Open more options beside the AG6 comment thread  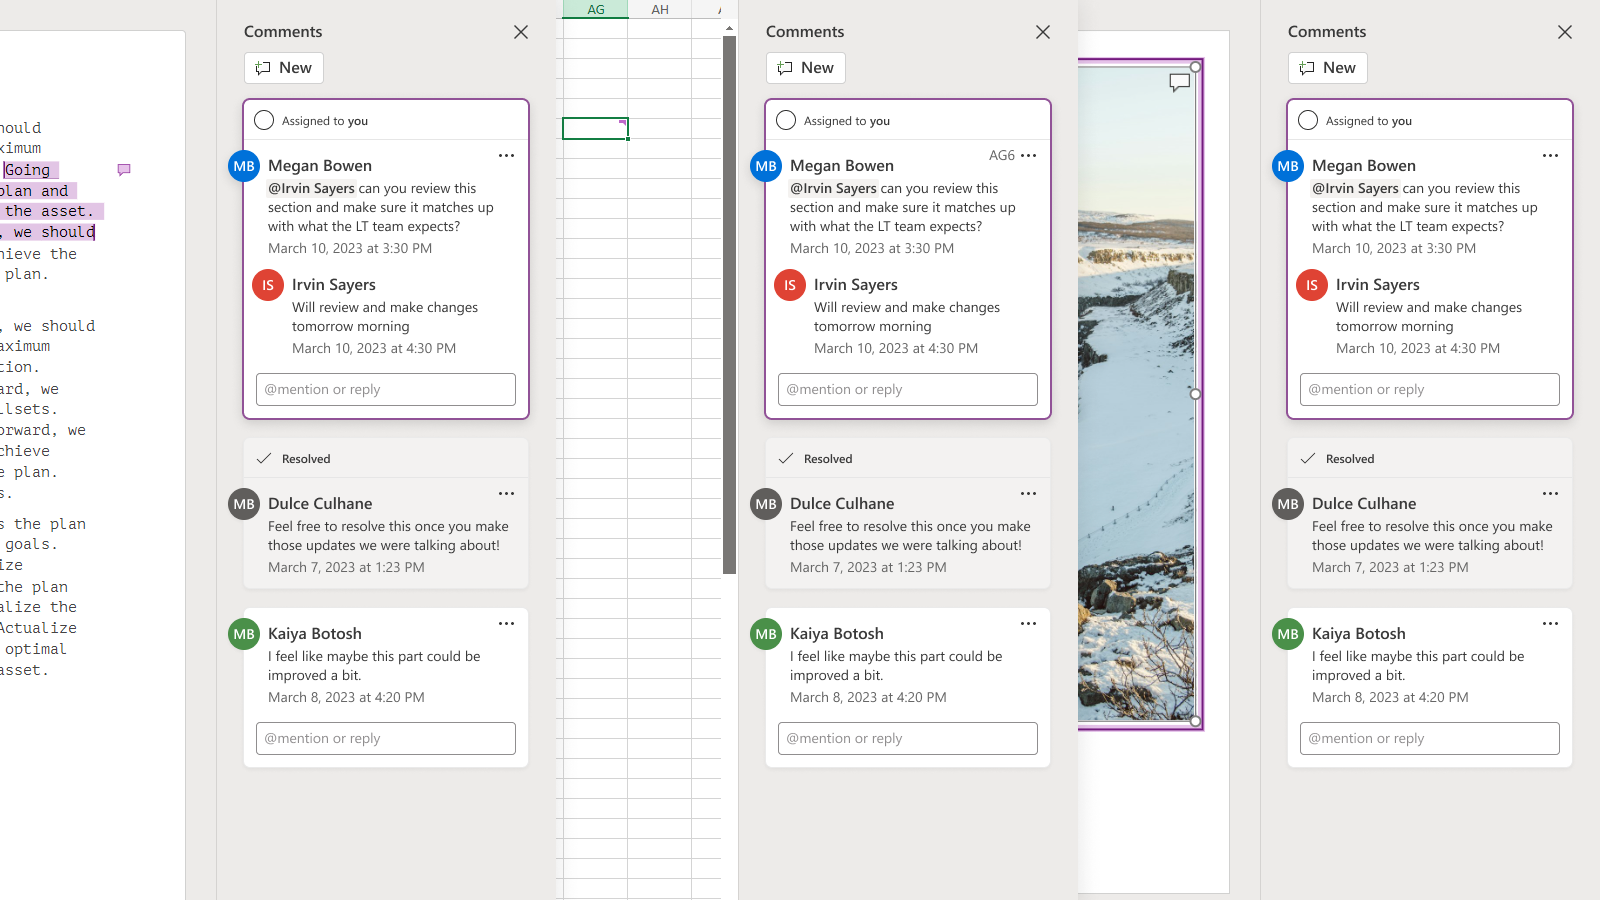(1029, 156)
